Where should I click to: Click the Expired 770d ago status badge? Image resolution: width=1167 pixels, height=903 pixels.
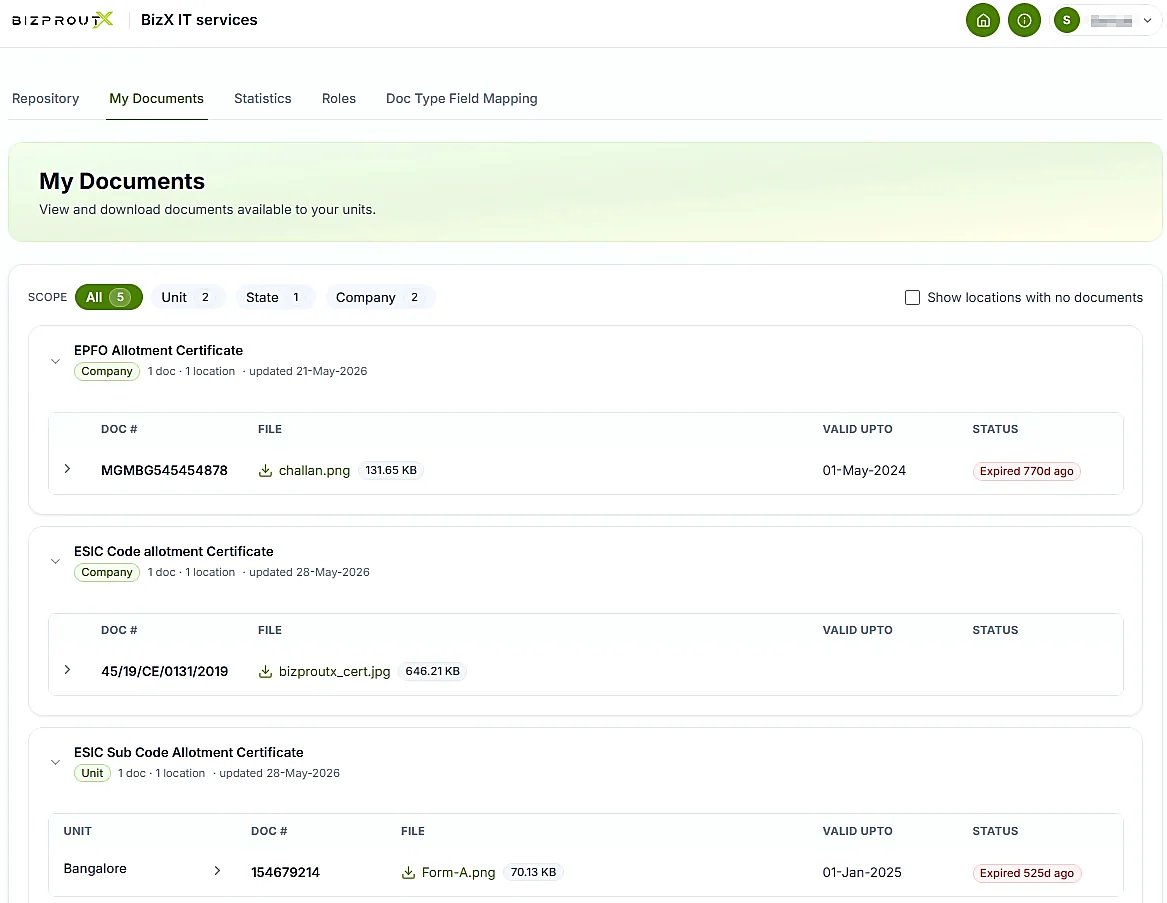pos(1026,471)
